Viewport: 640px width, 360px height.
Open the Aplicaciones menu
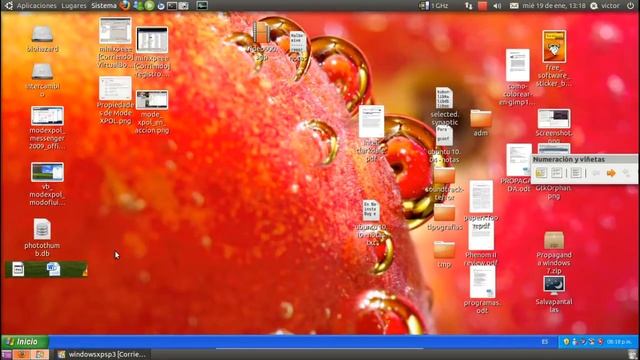coord(36,6)
